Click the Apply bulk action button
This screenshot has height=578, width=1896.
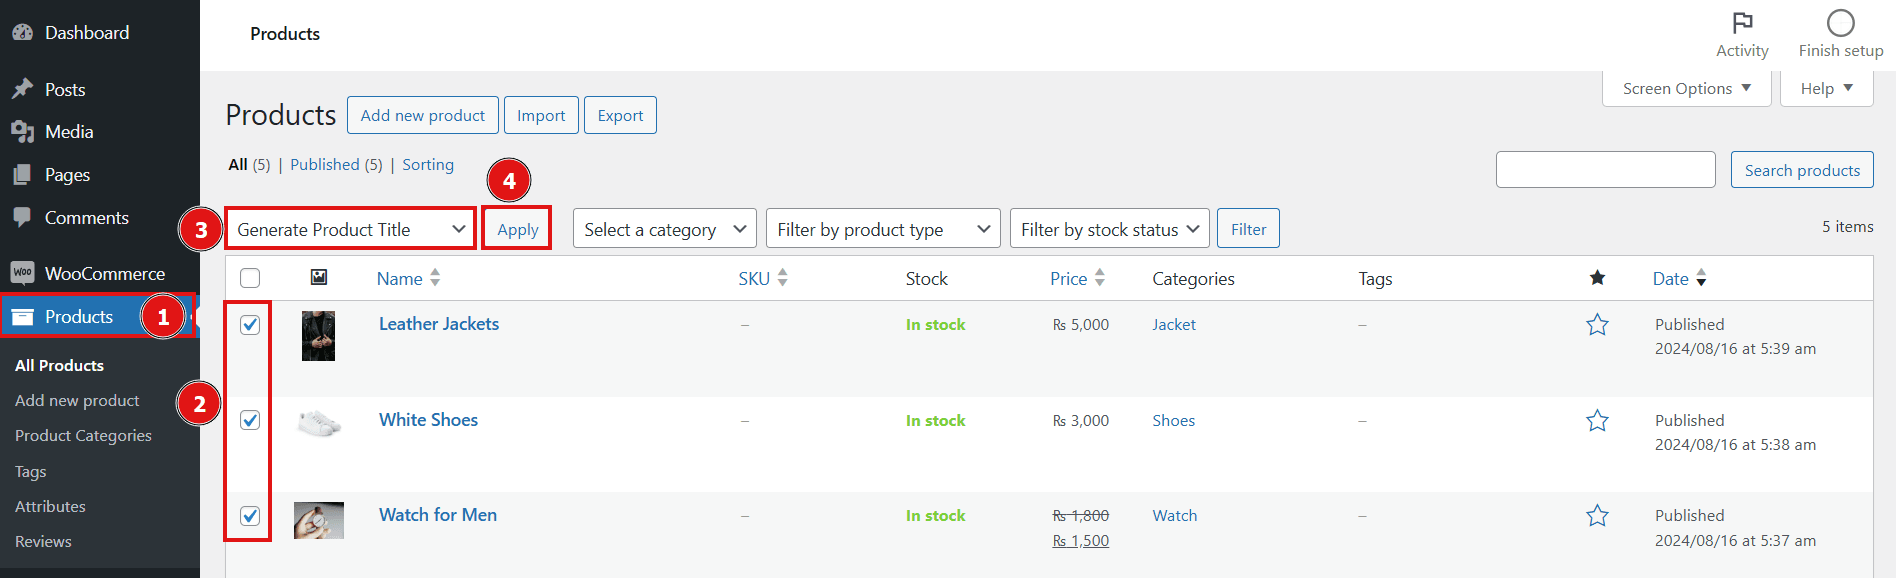click(517, 229)
